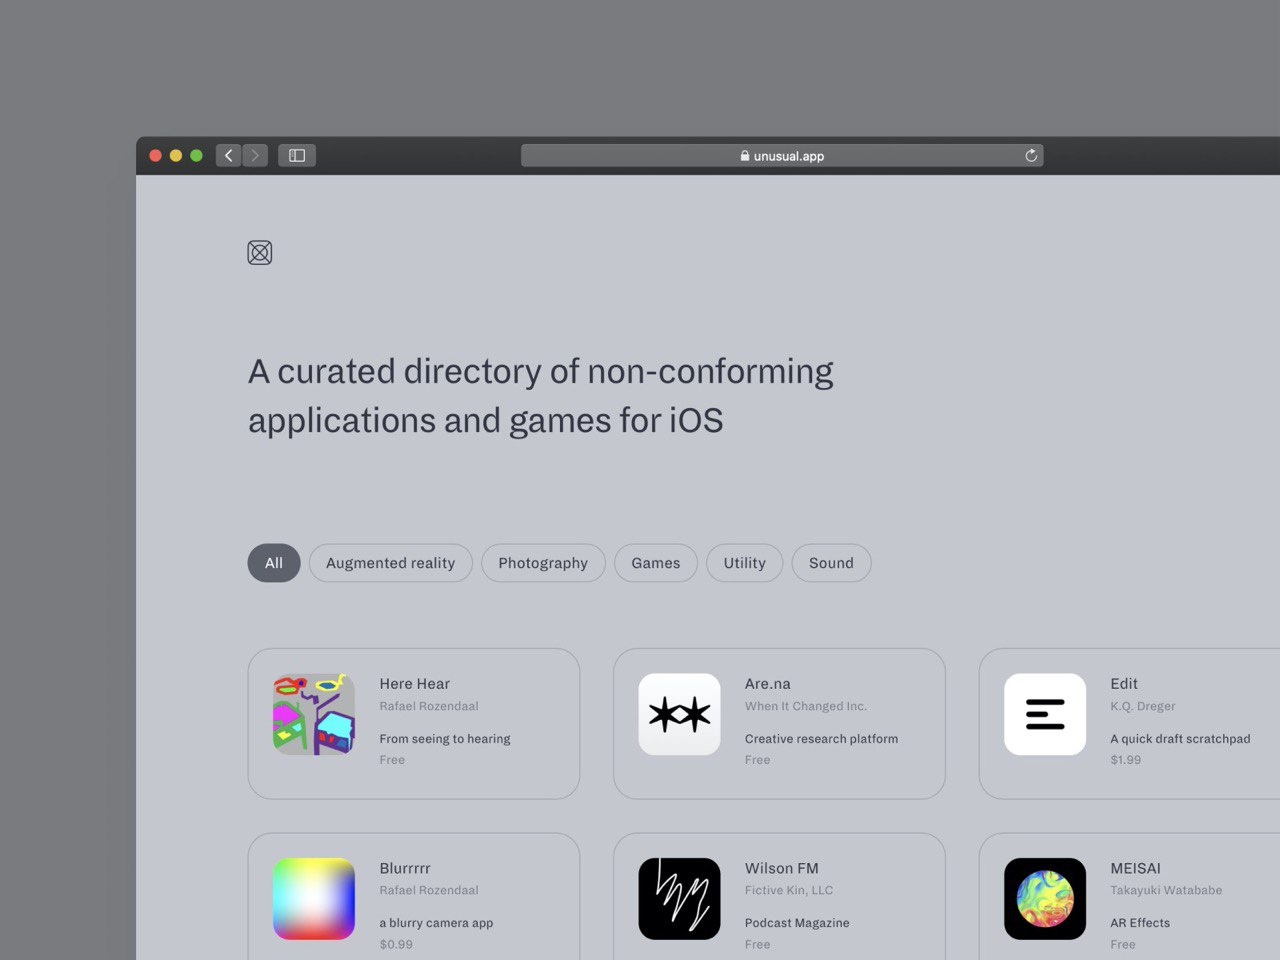Screen dimensions: 1280x960
Task: Select the Utility category
Action: point(745,563)
